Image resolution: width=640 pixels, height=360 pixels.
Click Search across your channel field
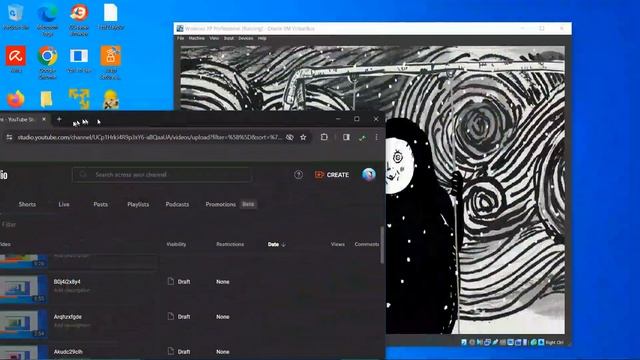point(162,175)
